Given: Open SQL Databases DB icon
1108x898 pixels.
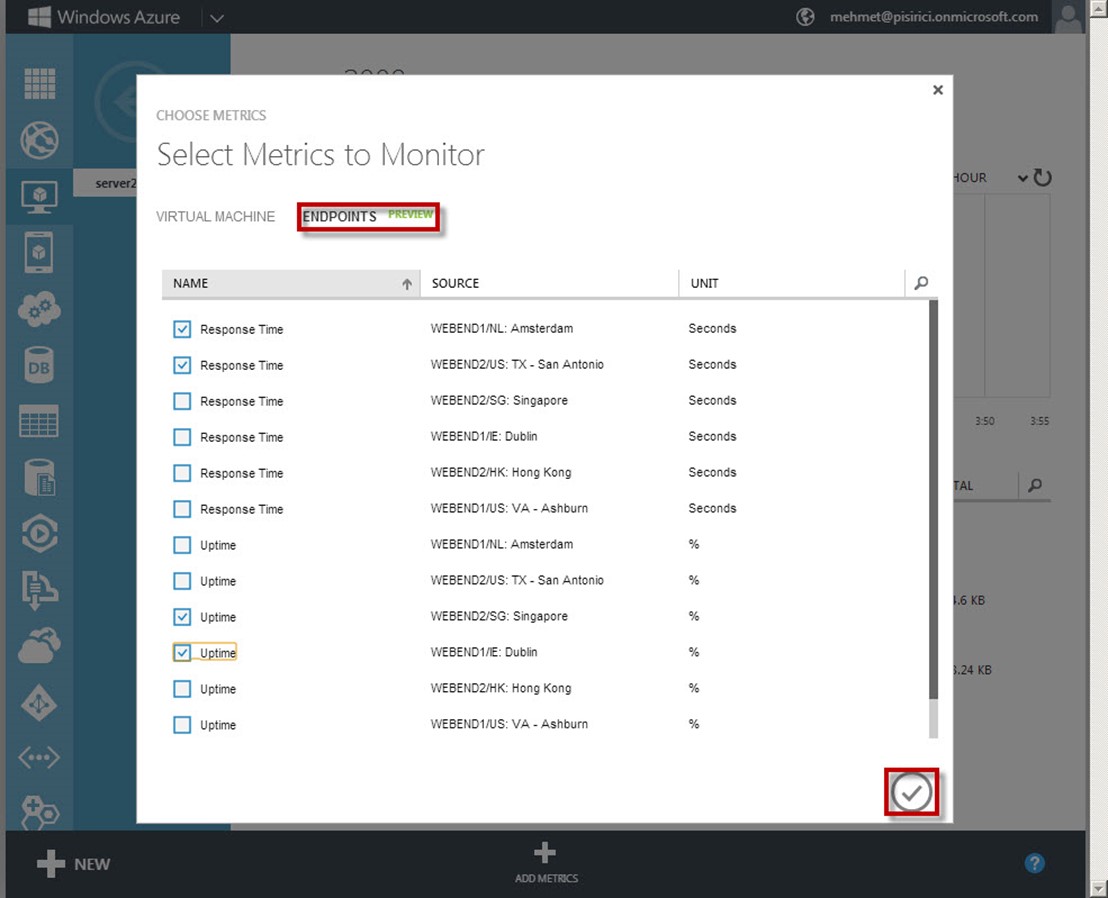Looking at the screenshot, I should (40, 365).
